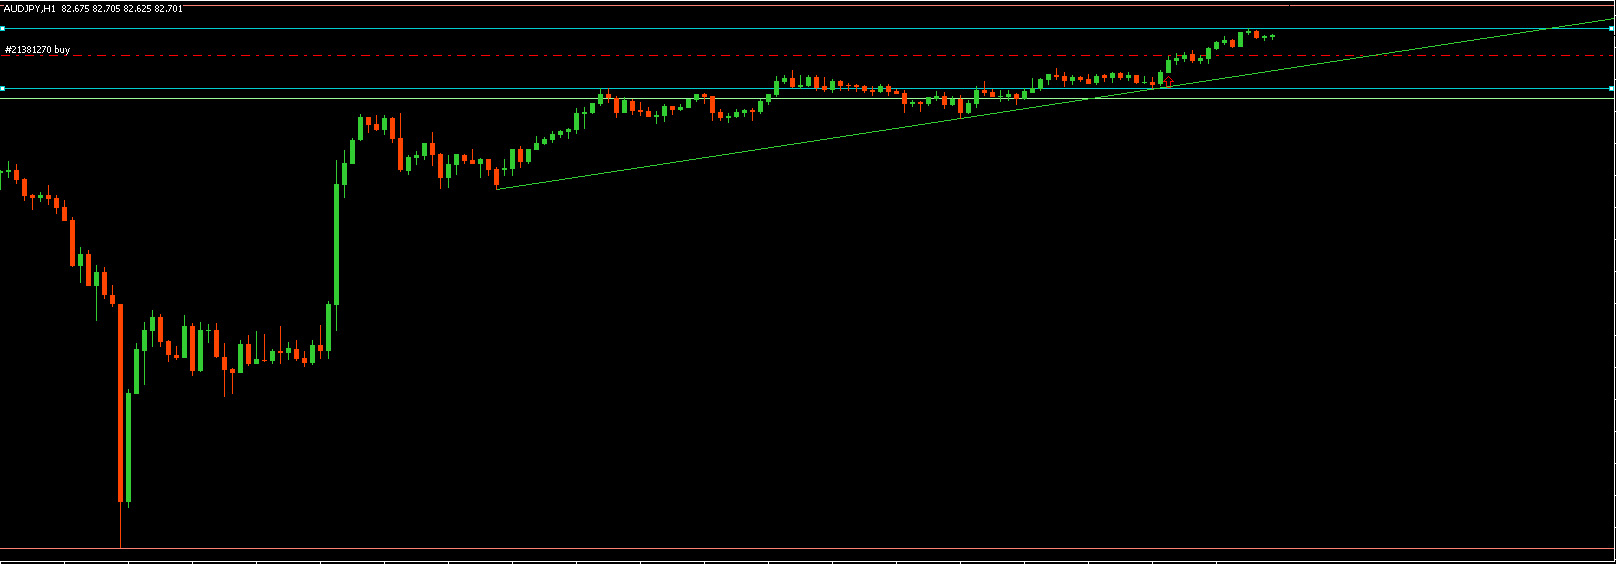Click the salmon line at chart top border
1616x564 pixels.
tap(800, 3)
